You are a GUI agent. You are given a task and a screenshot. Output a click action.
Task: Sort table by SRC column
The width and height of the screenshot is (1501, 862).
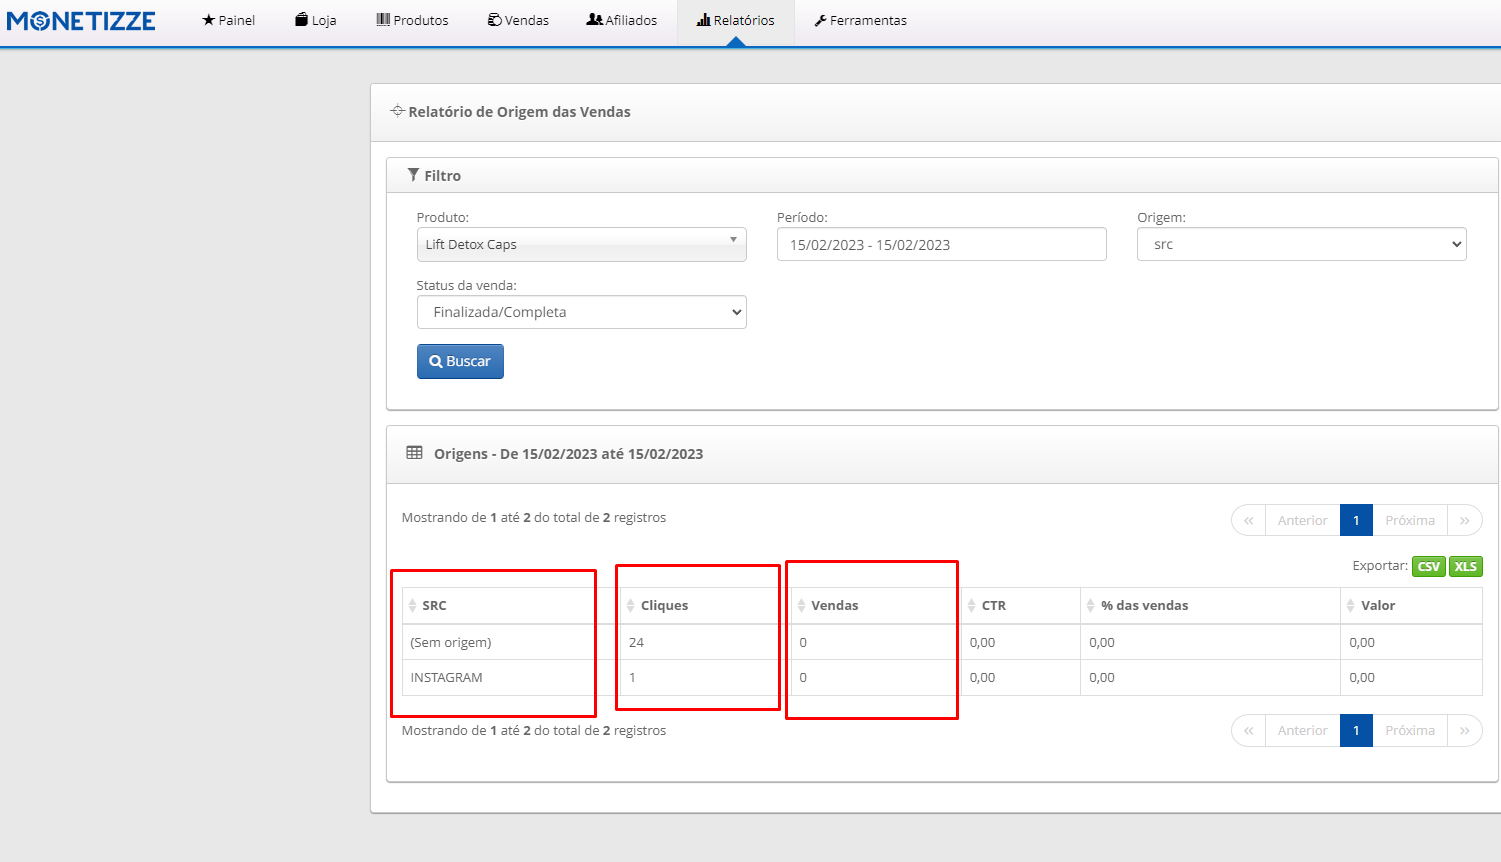click(x=434, y=606)
